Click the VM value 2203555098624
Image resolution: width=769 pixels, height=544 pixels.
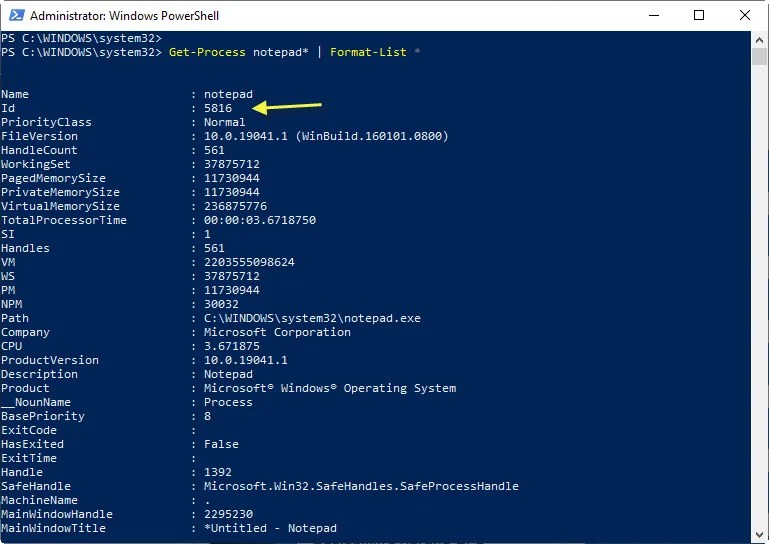(249, 262)
